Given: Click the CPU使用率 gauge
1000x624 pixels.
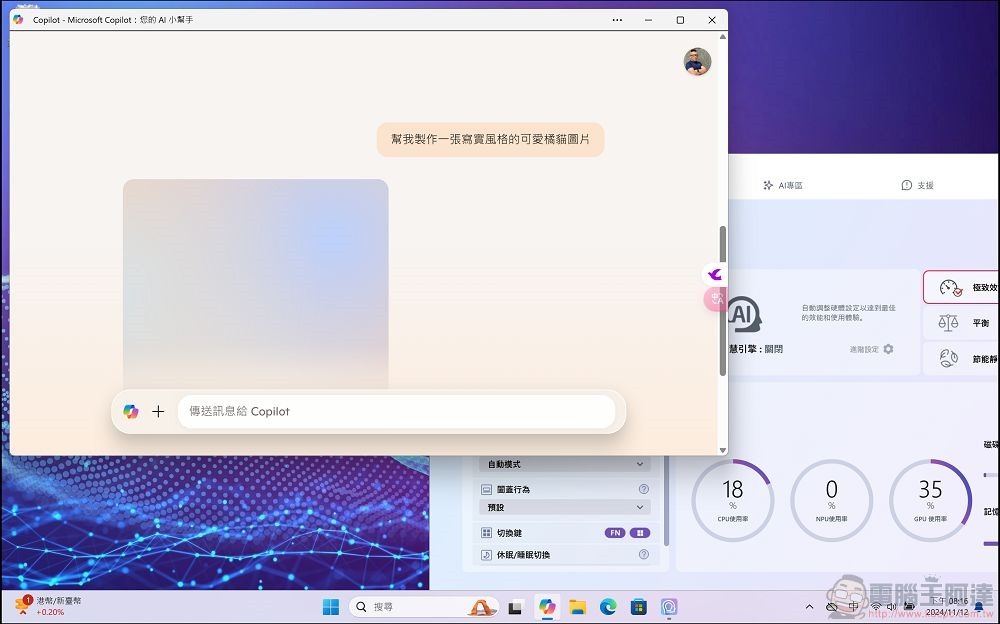Looking at the screenshot, I should pos(732,500).
